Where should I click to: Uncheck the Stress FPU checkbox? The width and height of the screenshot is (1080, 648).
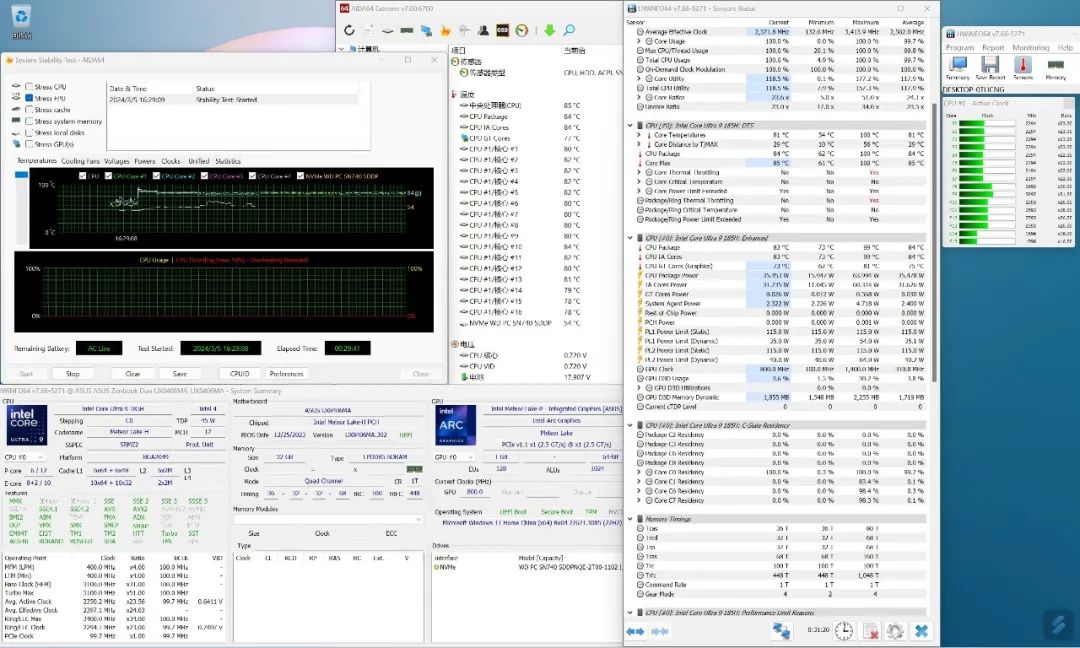pyautogui.click(x=29, y=99)
